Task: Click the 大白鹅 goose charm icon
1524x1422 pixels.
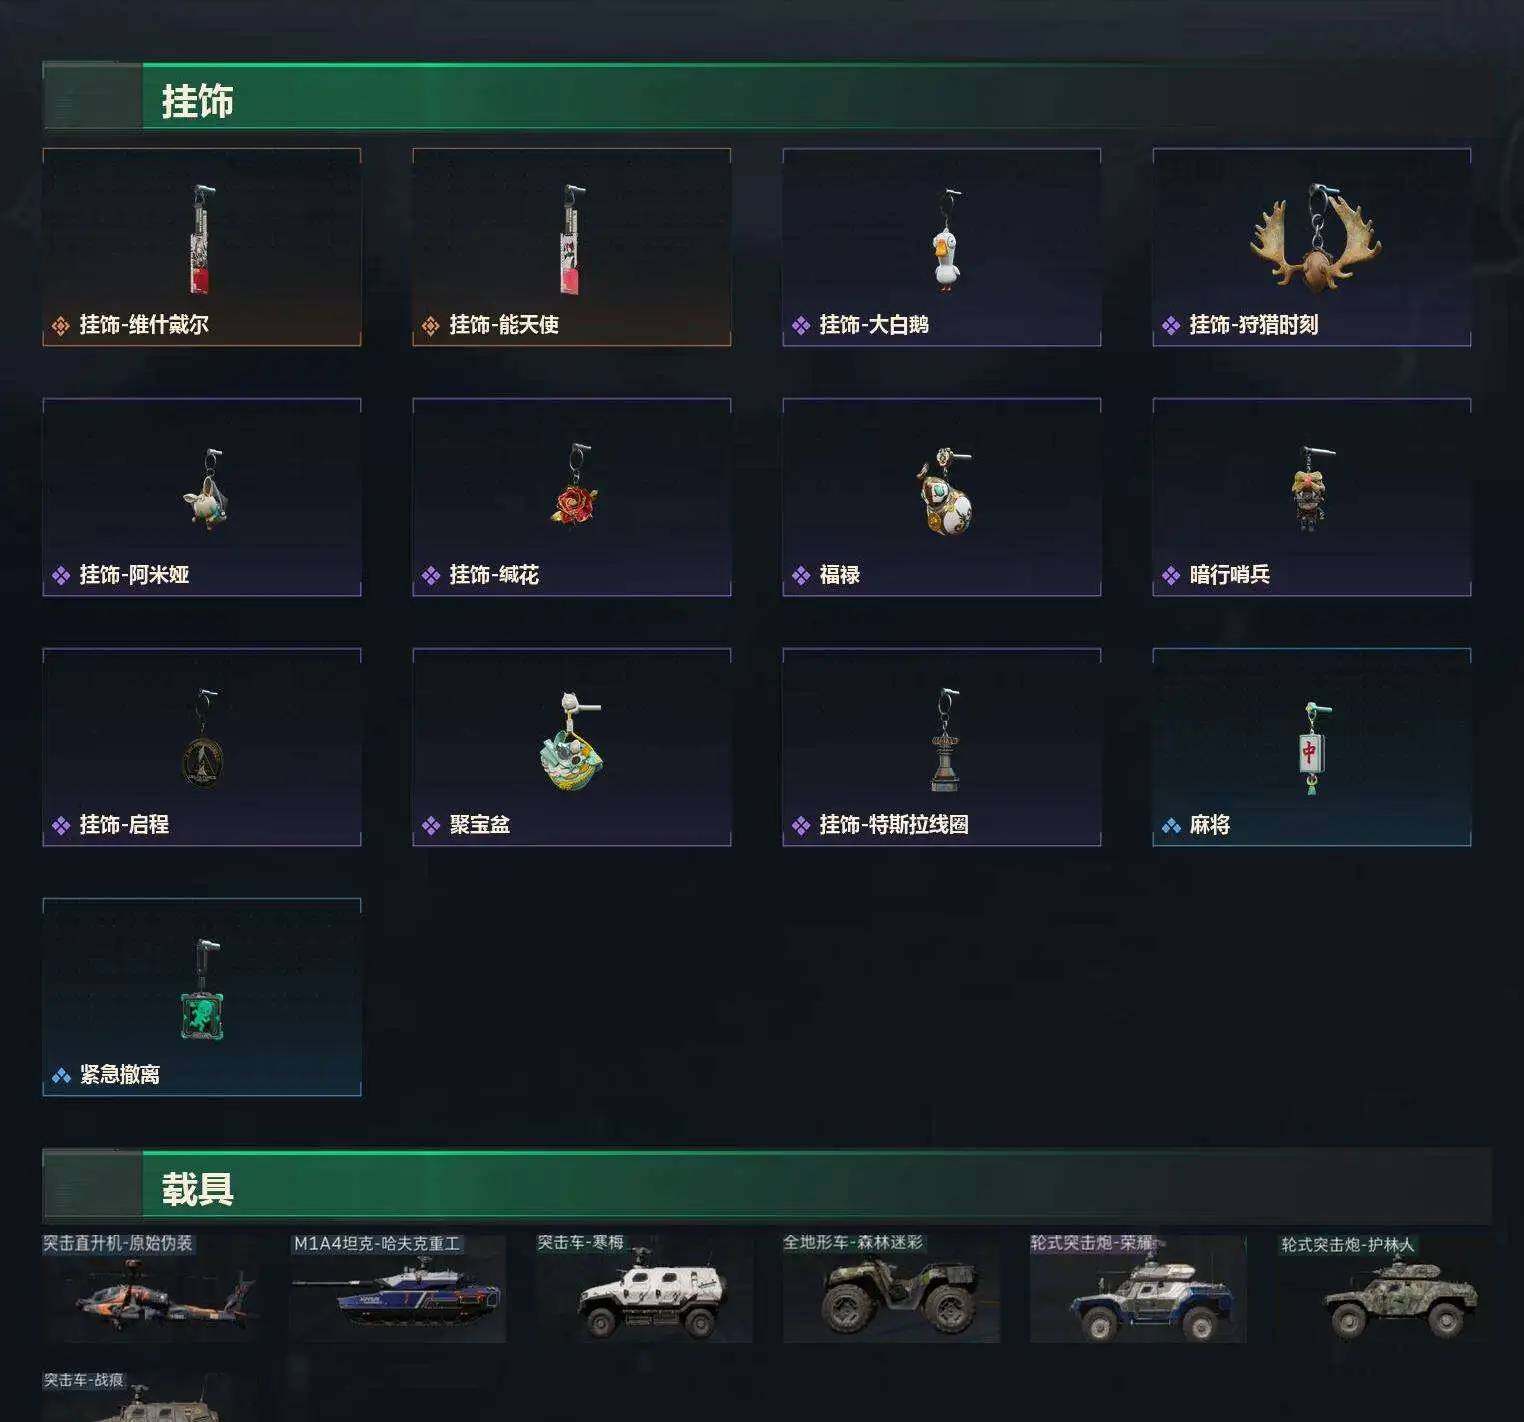Action: click(945, 240)
